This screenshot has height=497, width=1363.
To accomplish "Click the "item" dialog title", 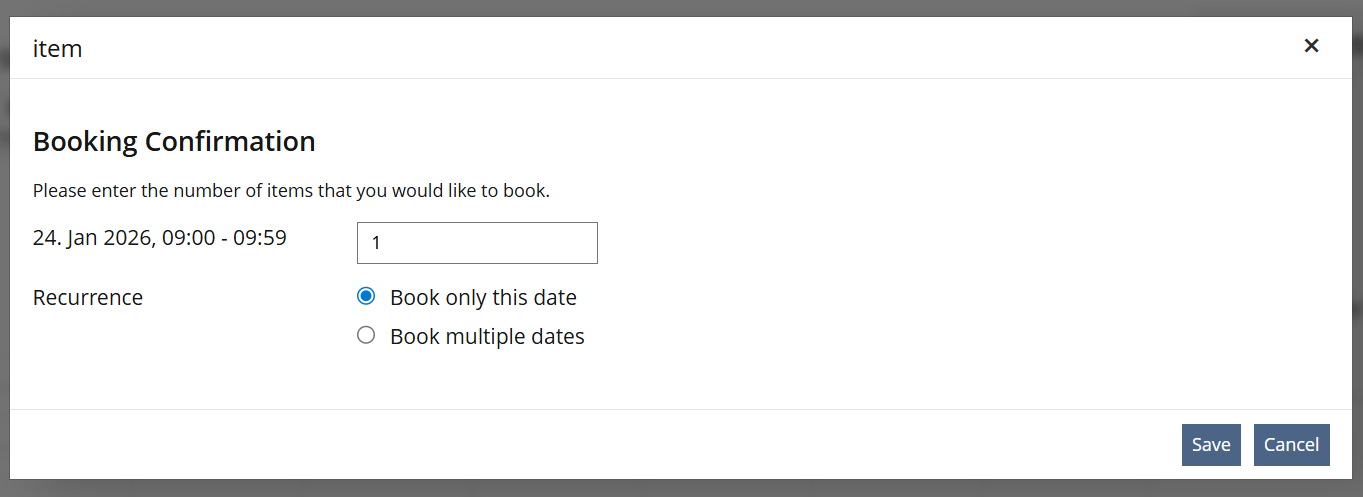I will point(57,48).
